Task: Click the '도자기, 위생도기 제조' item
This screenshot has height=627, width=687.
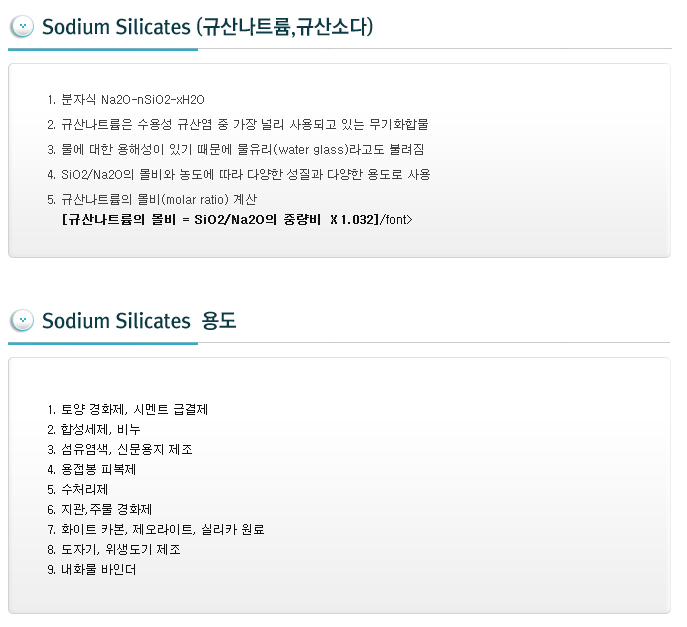Action: point(121,549)
